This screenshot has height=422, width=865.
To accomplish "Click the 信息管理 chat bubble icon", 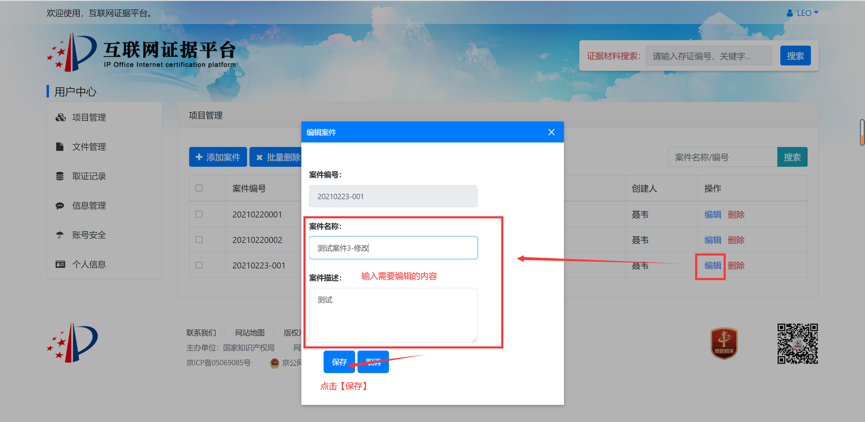I will coord(60,206).
